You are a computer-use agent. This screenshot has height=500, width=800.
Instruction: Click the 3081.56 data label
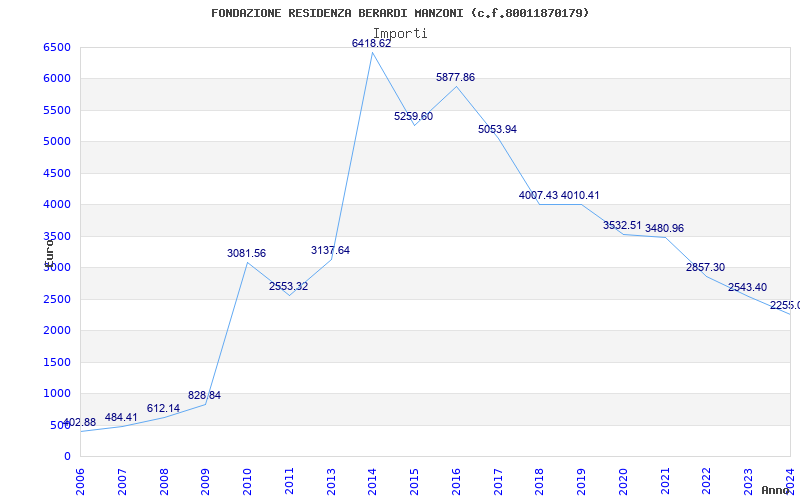tap(246, 253)
